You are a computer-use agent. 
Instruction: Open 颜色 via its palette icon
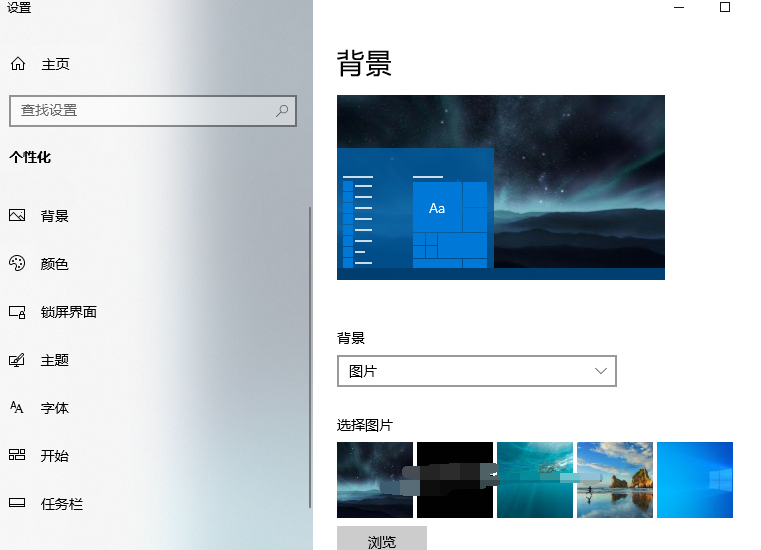[x=17, y=264]
